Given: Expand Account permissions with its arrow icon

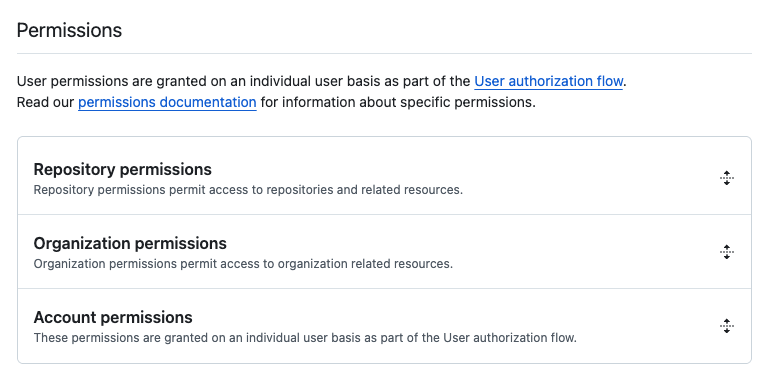Looking at the screenshot, I should (727, 326).
